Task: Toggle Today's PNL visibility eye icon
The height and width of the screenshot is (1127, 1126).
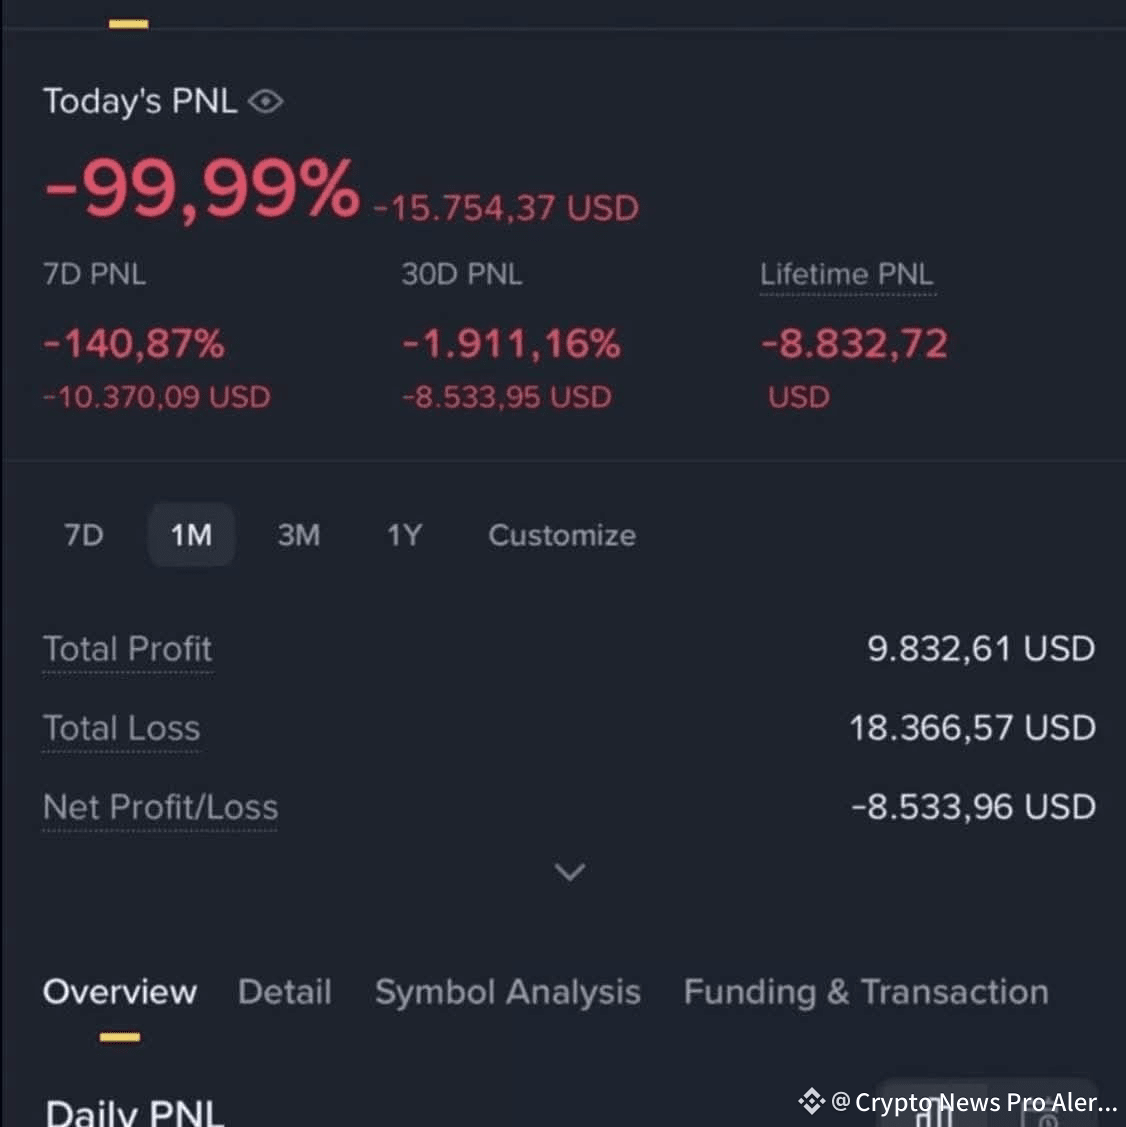Action: [x=265, y=101]
